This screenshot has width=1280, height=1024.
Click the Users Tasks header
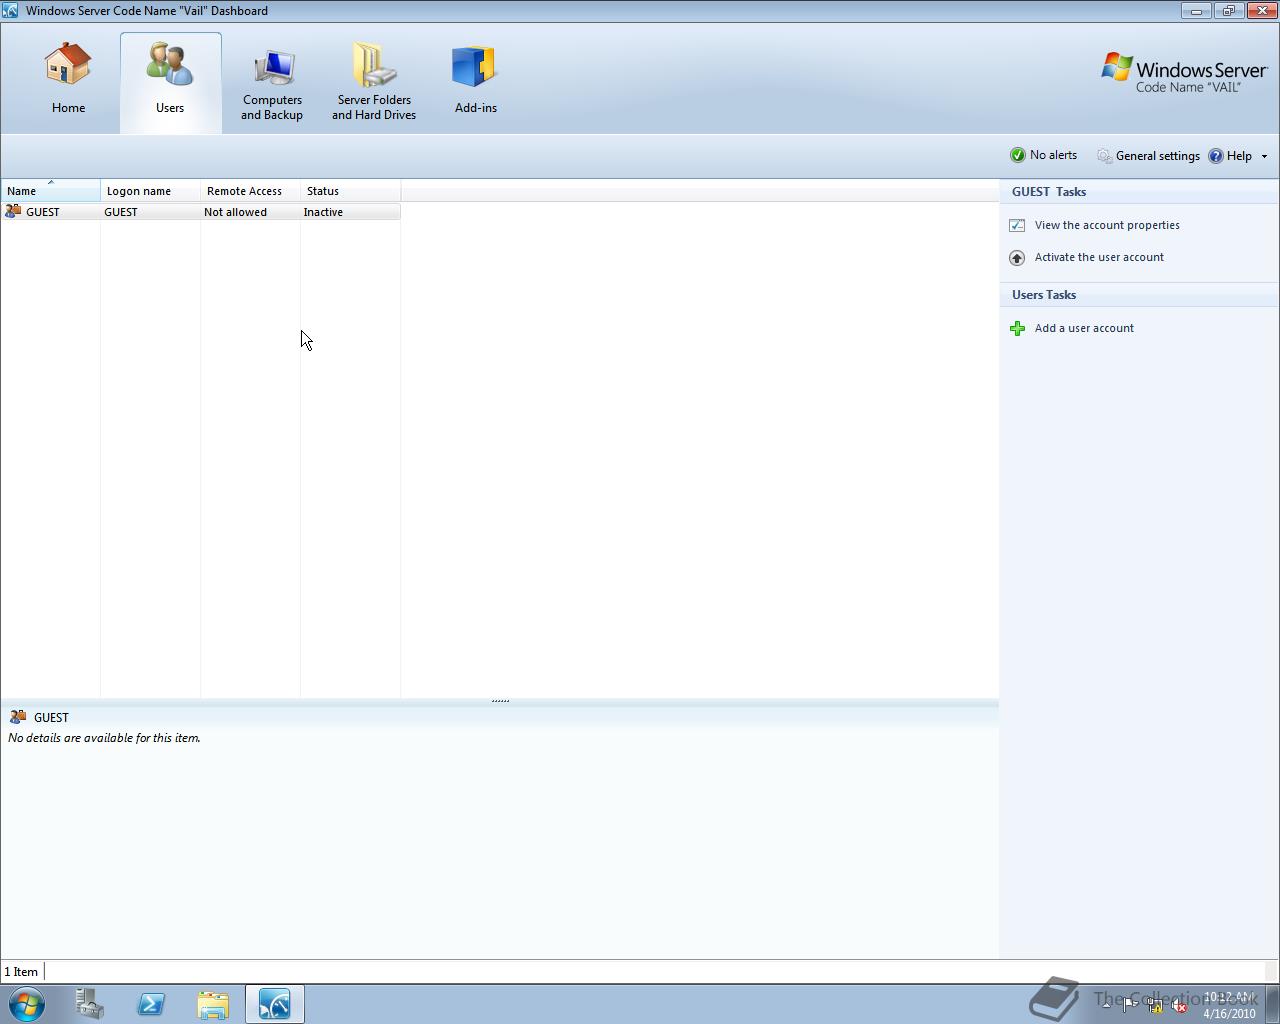1044,295
